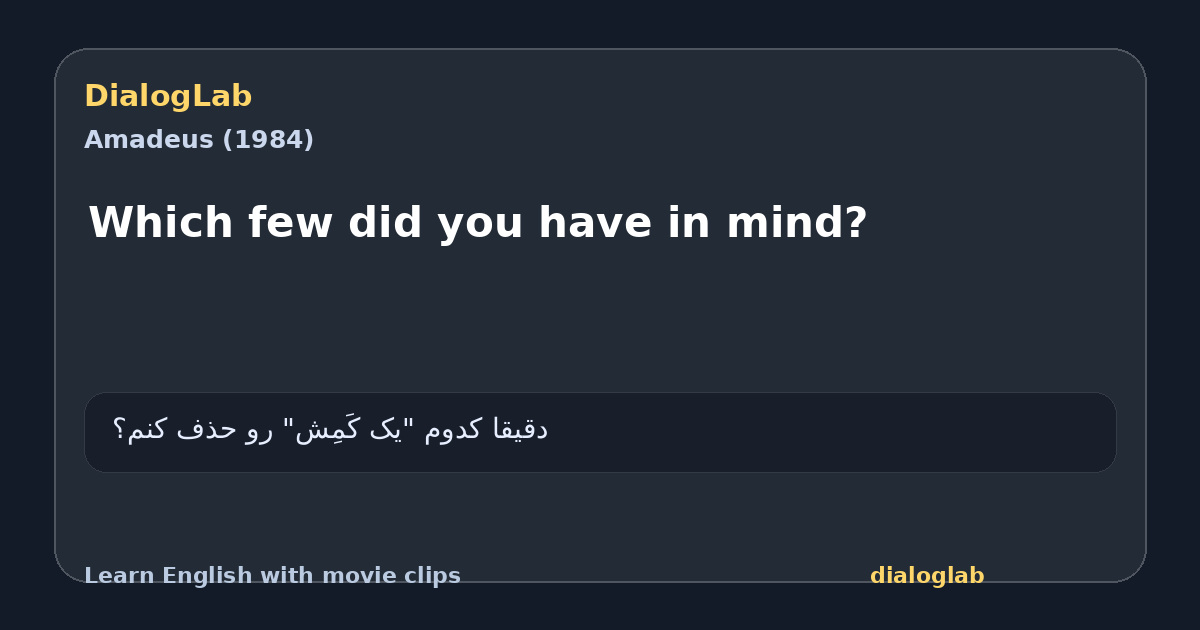Select the year (1984) in subtitle
Image resolution: width=1200 pixels, height=630 pixels.
[x=268, y=140]
